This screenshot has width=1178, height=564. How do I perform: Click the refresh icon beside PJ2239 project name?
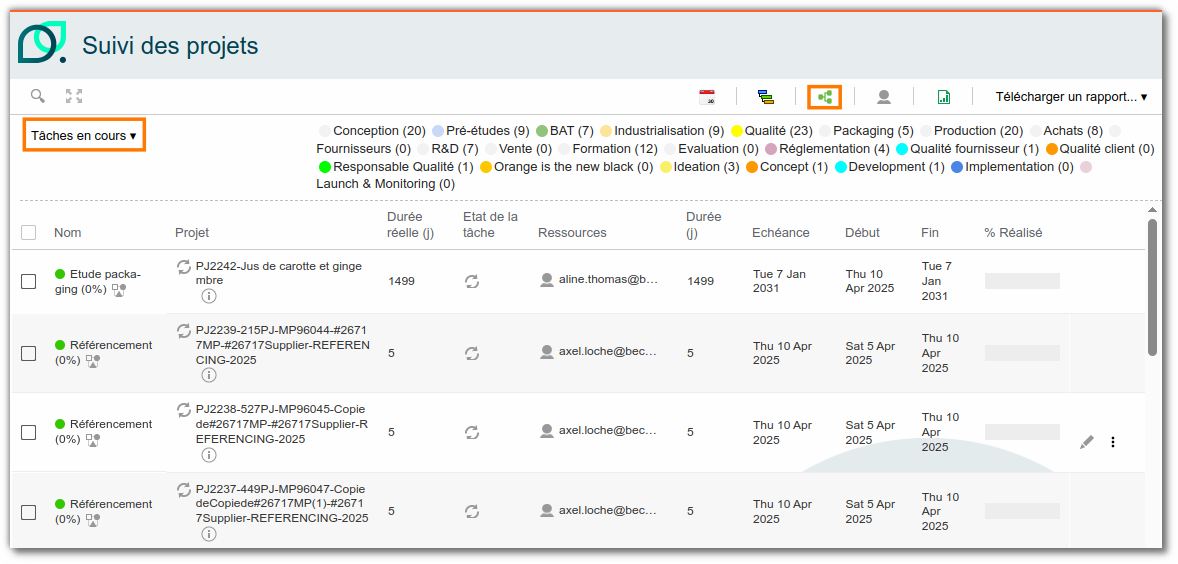pyautogui.click(x=184, y=330)
